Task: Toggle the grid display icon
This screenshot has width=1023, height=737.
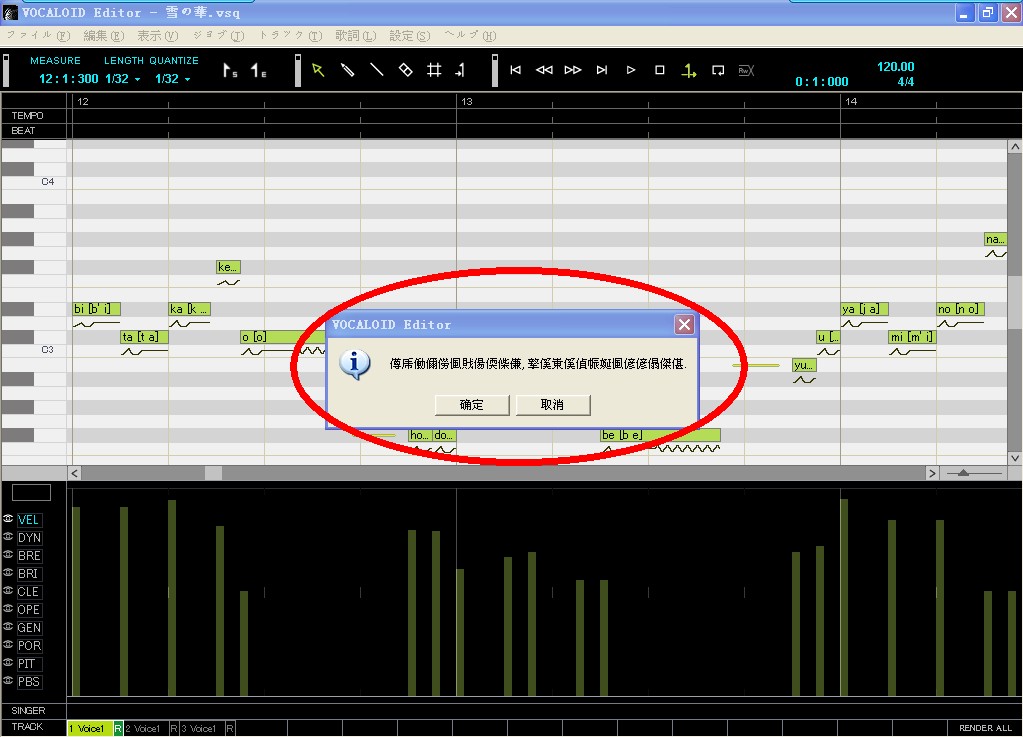Action: click(x=434, y=70)
